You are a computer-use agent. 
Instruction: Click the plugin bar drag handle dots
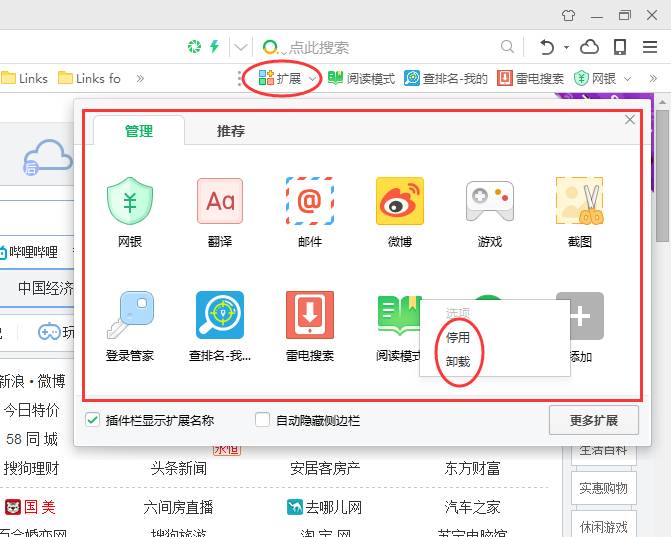pyautogui.click(x=239, y=79)
